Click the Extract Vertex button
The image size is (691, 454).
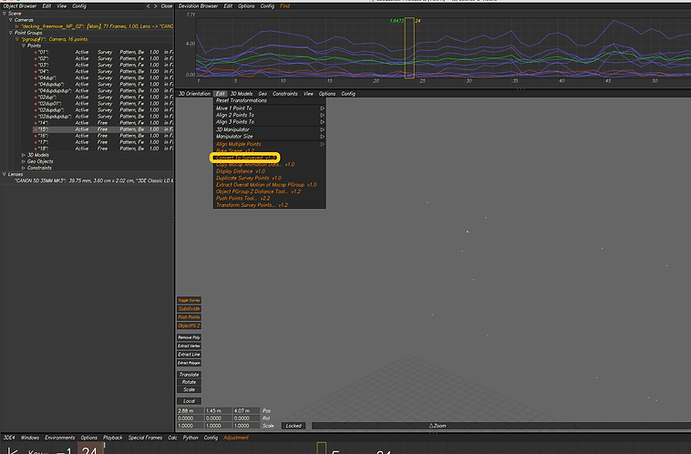click(x=189, y=346)
